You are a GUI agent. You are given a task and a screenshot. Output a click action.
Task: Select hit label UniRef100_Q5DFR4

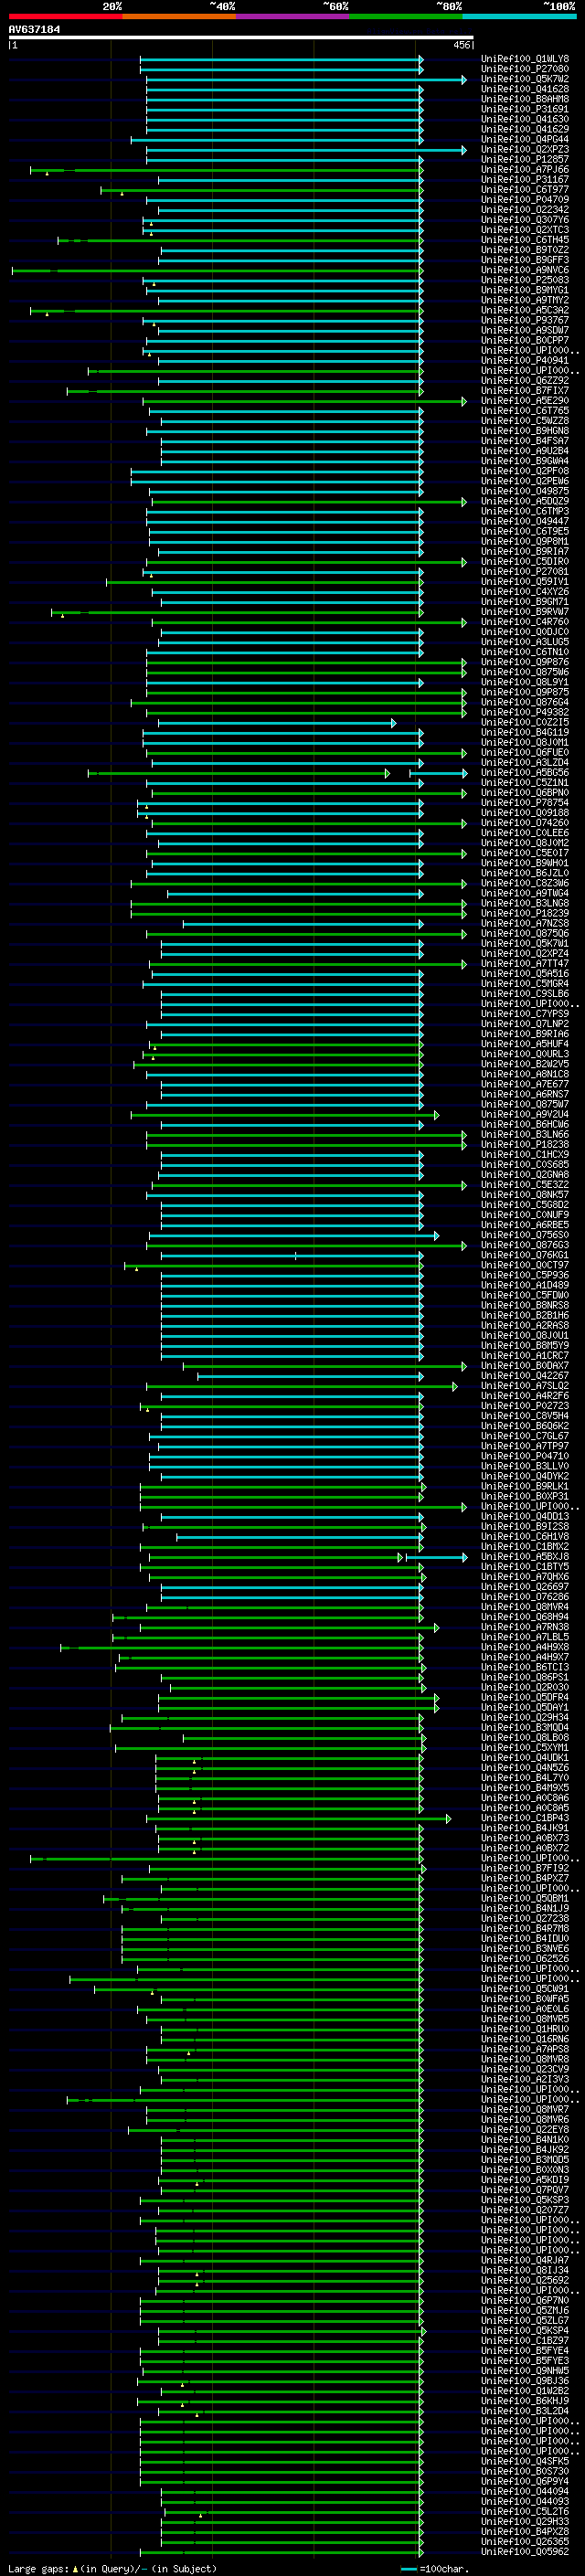(525, 1698)
